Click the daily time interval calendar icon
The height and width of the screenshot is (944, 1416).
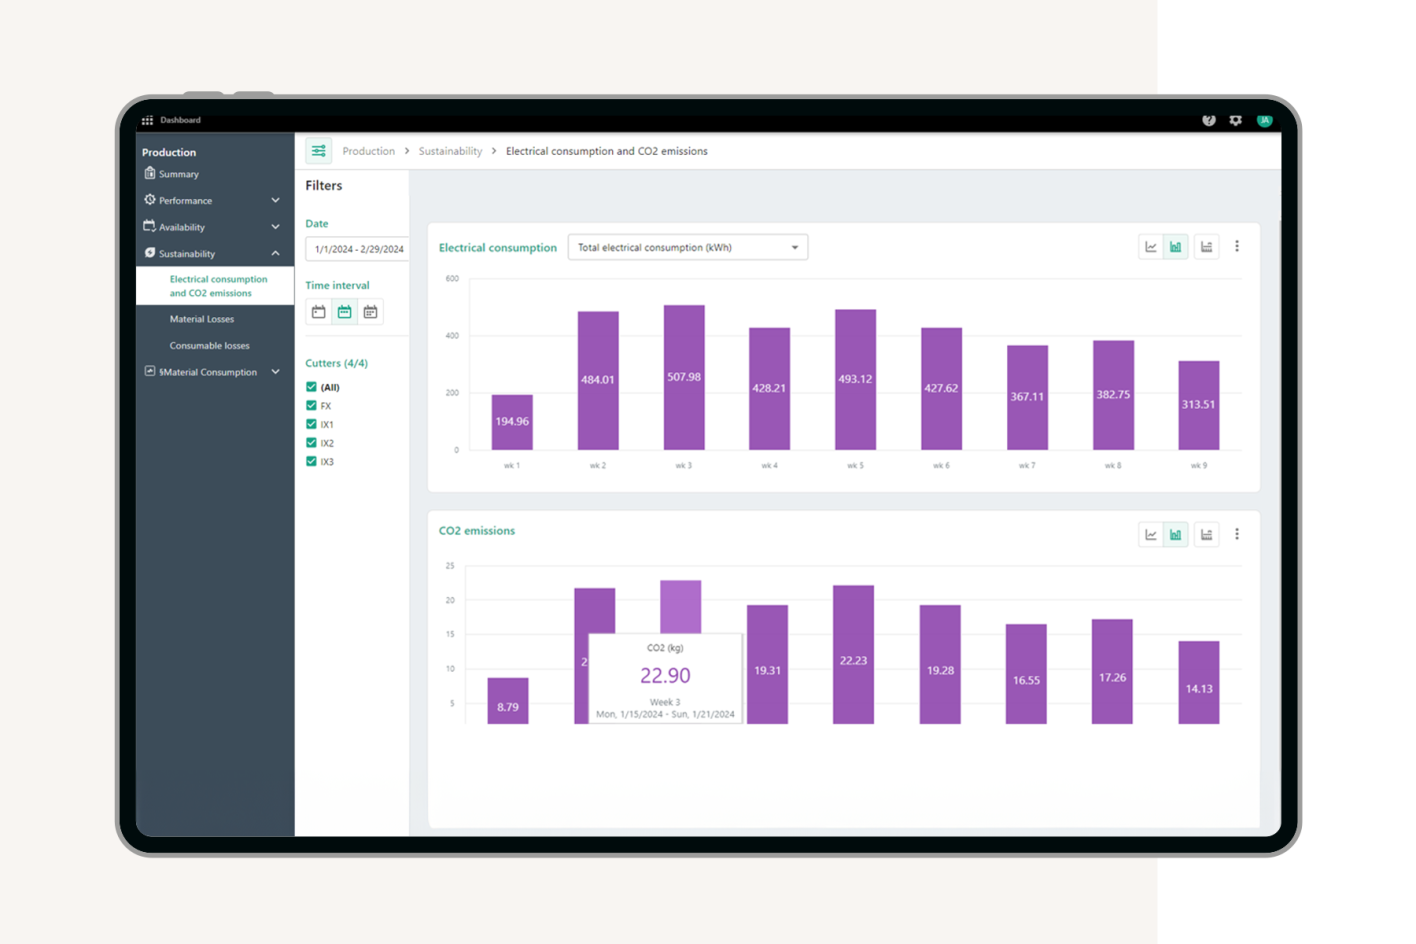(318, 312)
